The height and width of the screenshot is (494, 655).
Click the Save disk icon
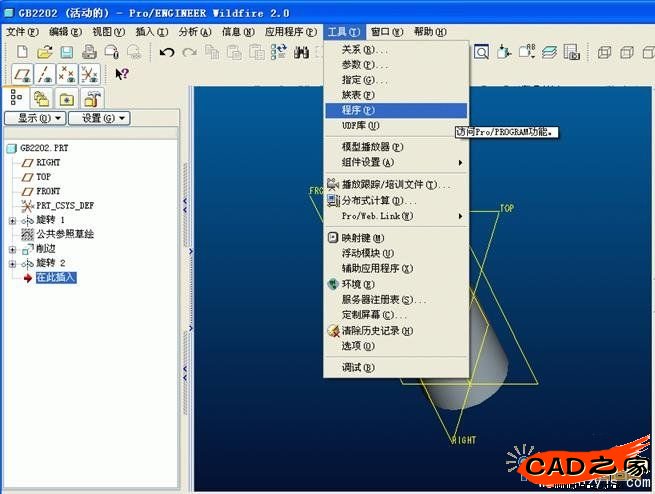66,52
